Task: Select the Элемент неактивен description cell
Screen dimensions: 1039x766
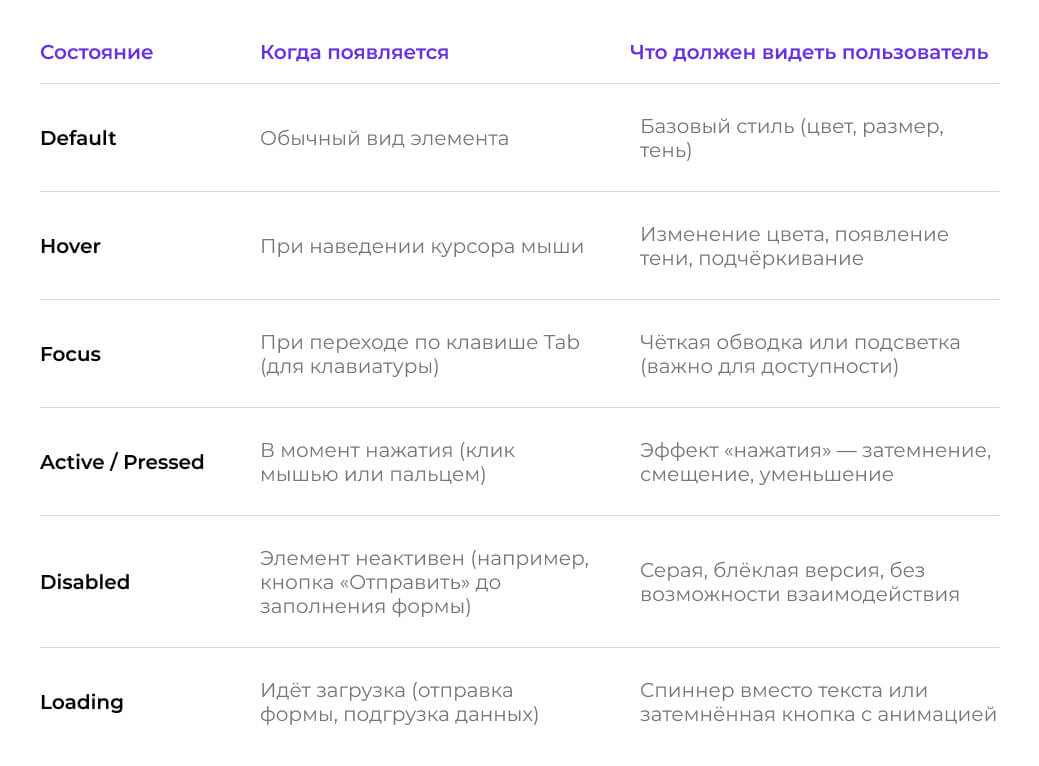Action: [425, 582]
